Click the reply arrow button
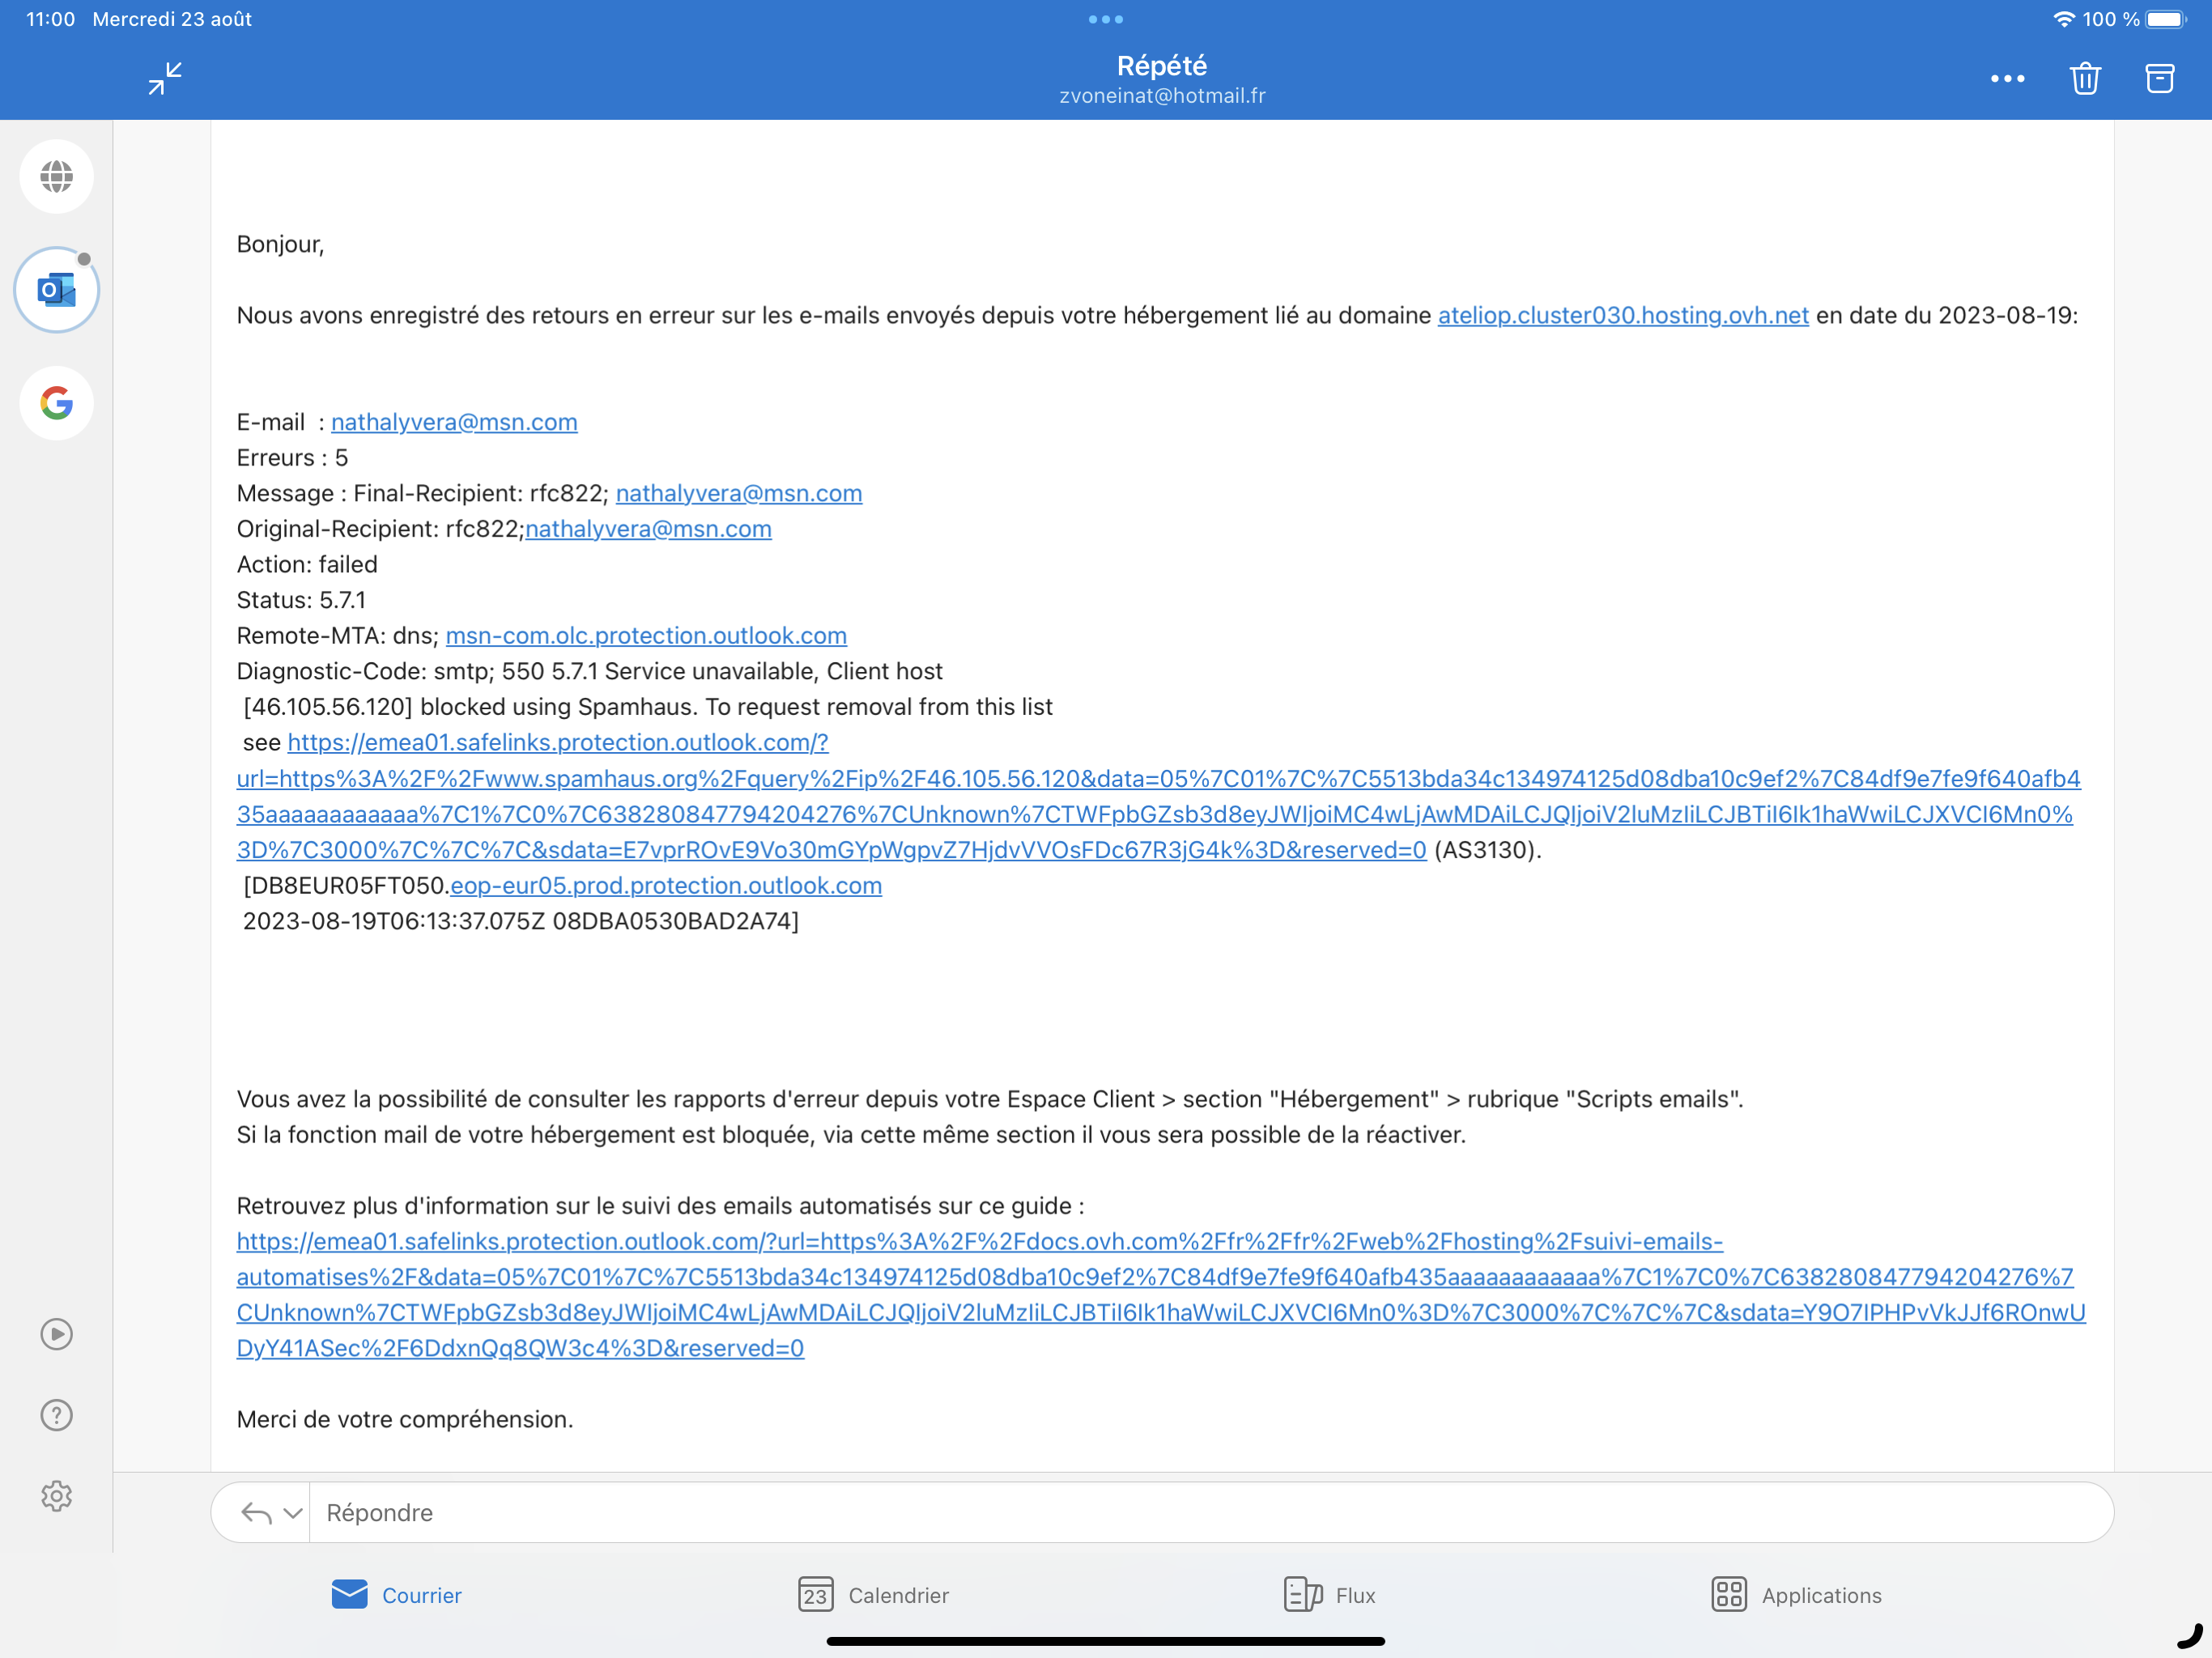 point(256,1513)
